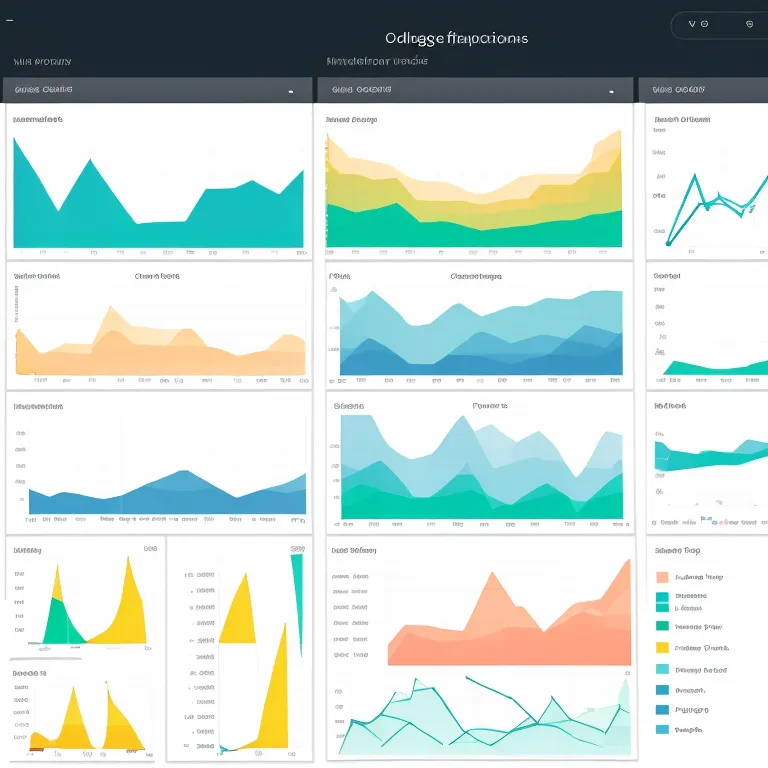
Task: Click the teal line chart in the top-right panel
Action: [x=712, y=200]
